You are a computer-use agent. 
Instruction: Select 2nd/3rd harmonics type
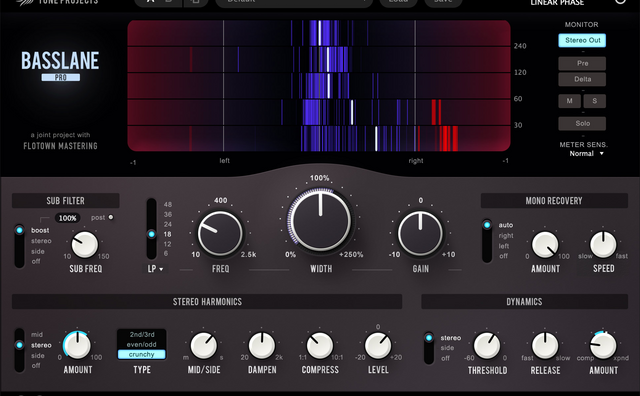(x=142, y=334)
